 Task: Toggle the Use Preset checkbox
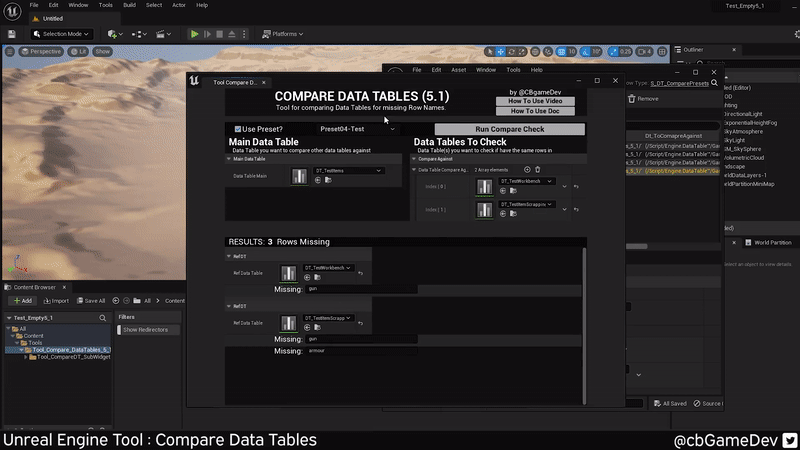[238, 129]
